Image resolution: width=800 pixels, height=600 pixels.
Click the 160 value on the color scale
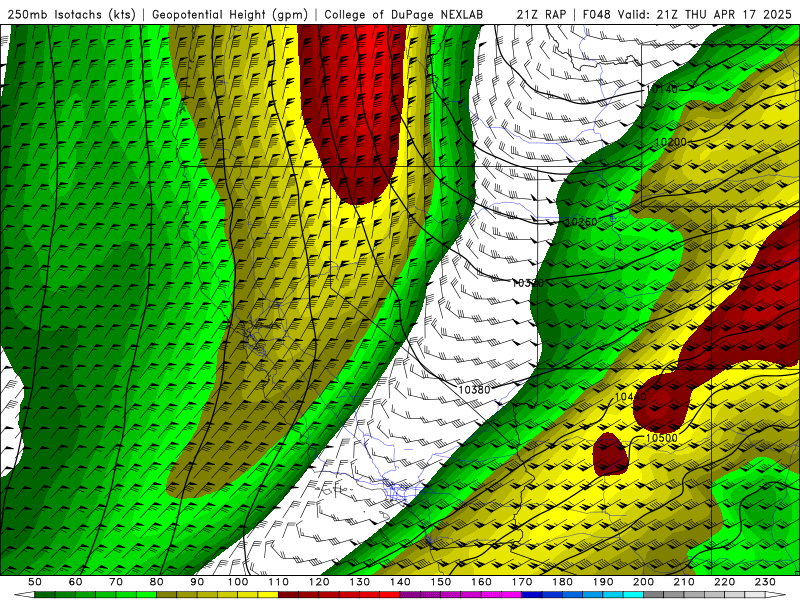click(481, 582)
